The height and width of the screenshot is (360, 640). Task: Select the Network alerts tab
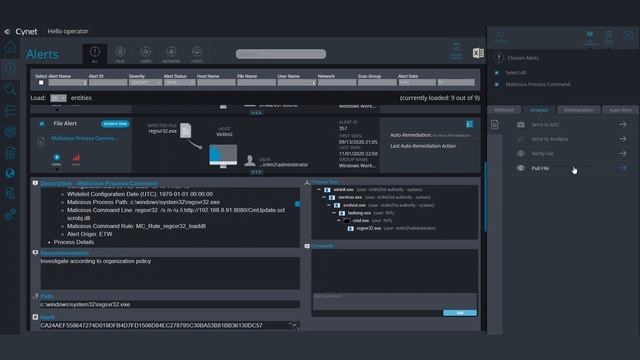171,54
